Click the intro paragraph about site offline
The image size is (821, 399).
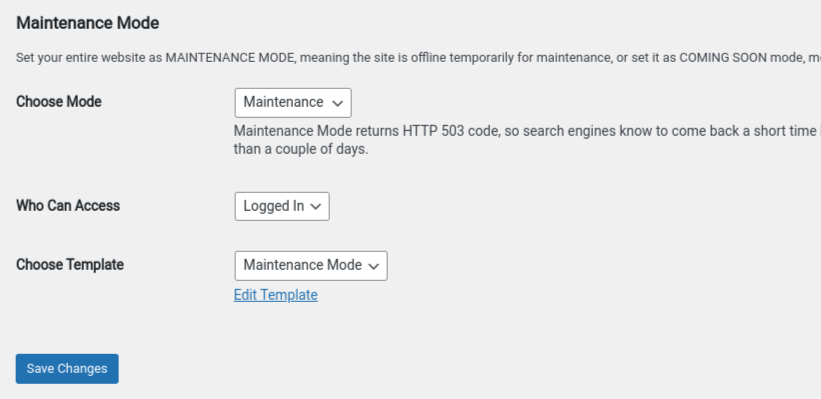tap(418, 58)
